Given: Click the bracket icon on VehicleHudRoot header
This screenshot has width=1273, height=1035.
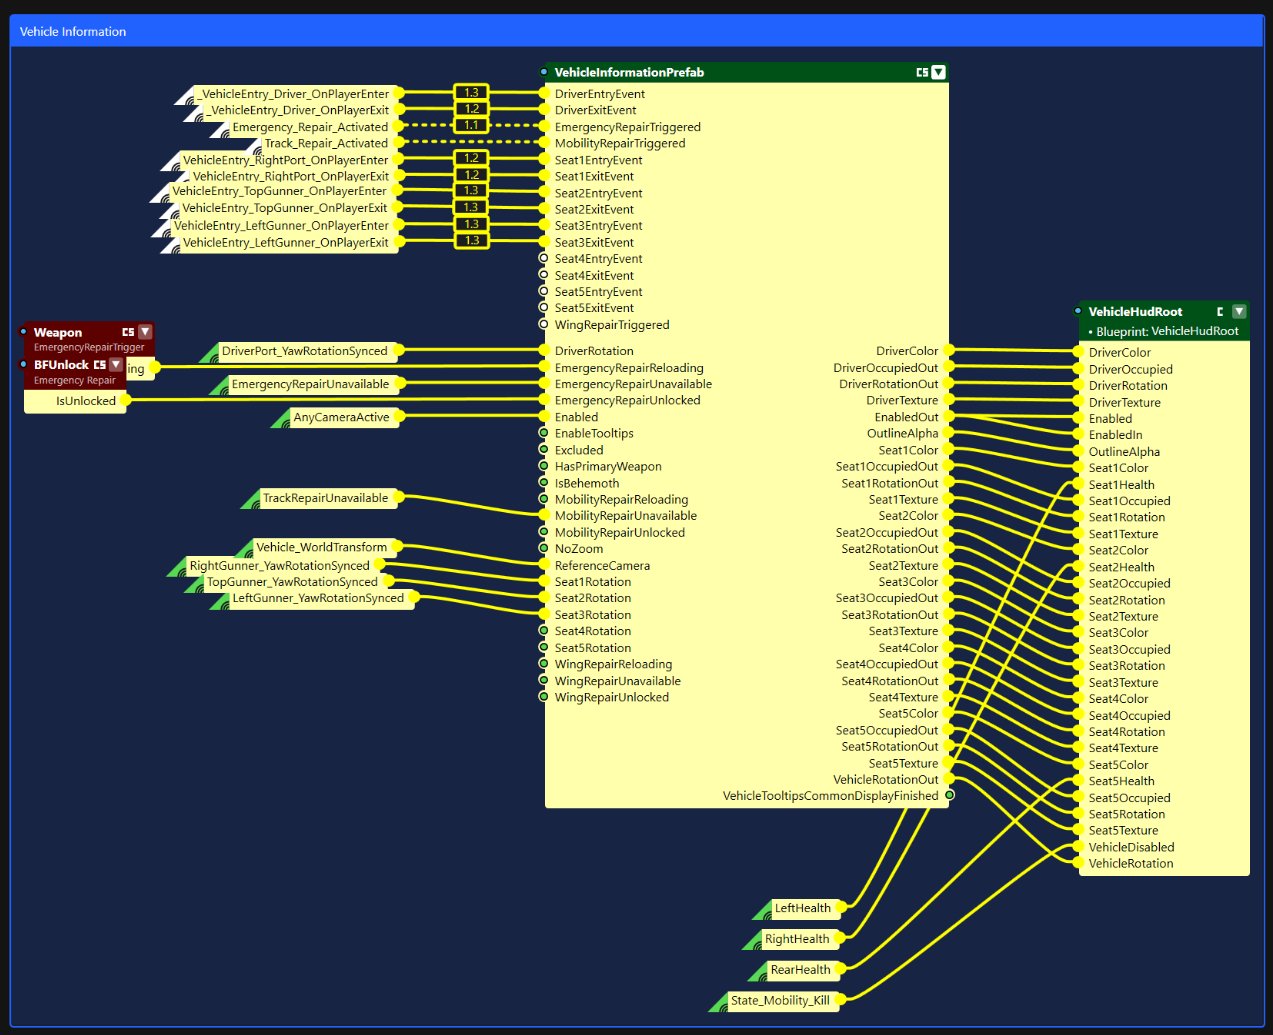Looking at the screenshot, I should point(1220,312).
